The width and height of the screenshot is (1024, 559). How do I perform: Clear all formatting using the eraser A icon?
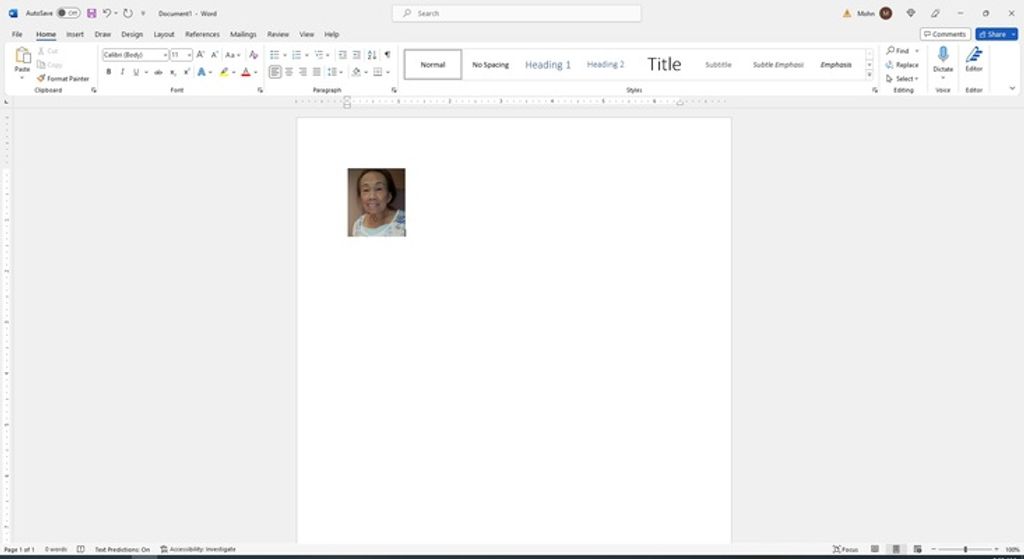[x=253, y=55]
